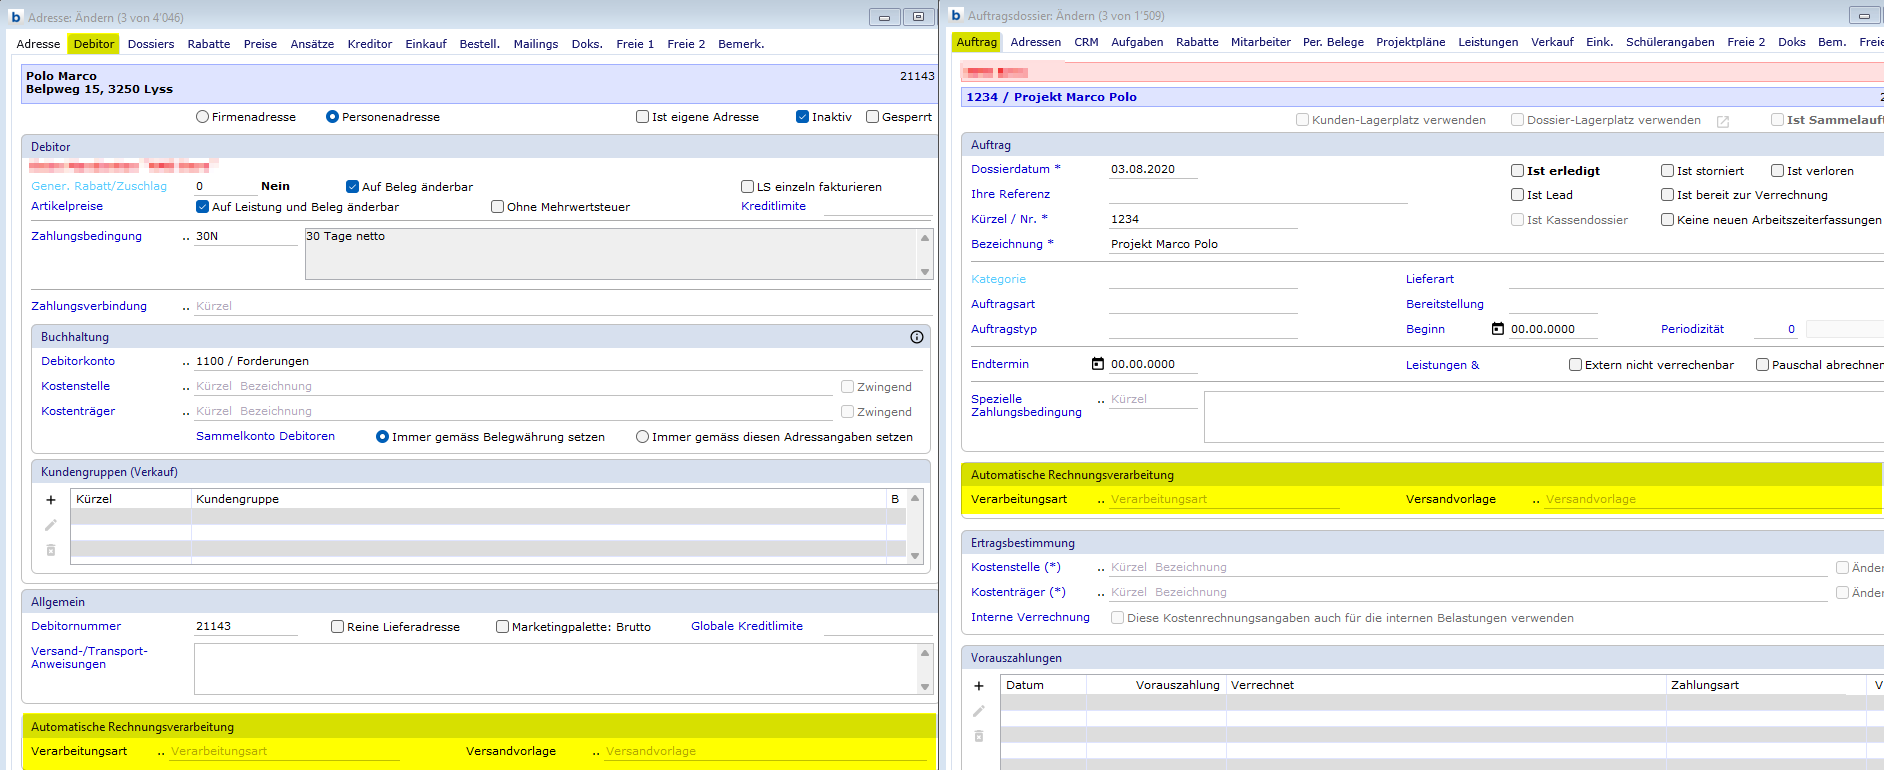Click the pencil edit icon in Kundengruppen

tap(51, 525)
